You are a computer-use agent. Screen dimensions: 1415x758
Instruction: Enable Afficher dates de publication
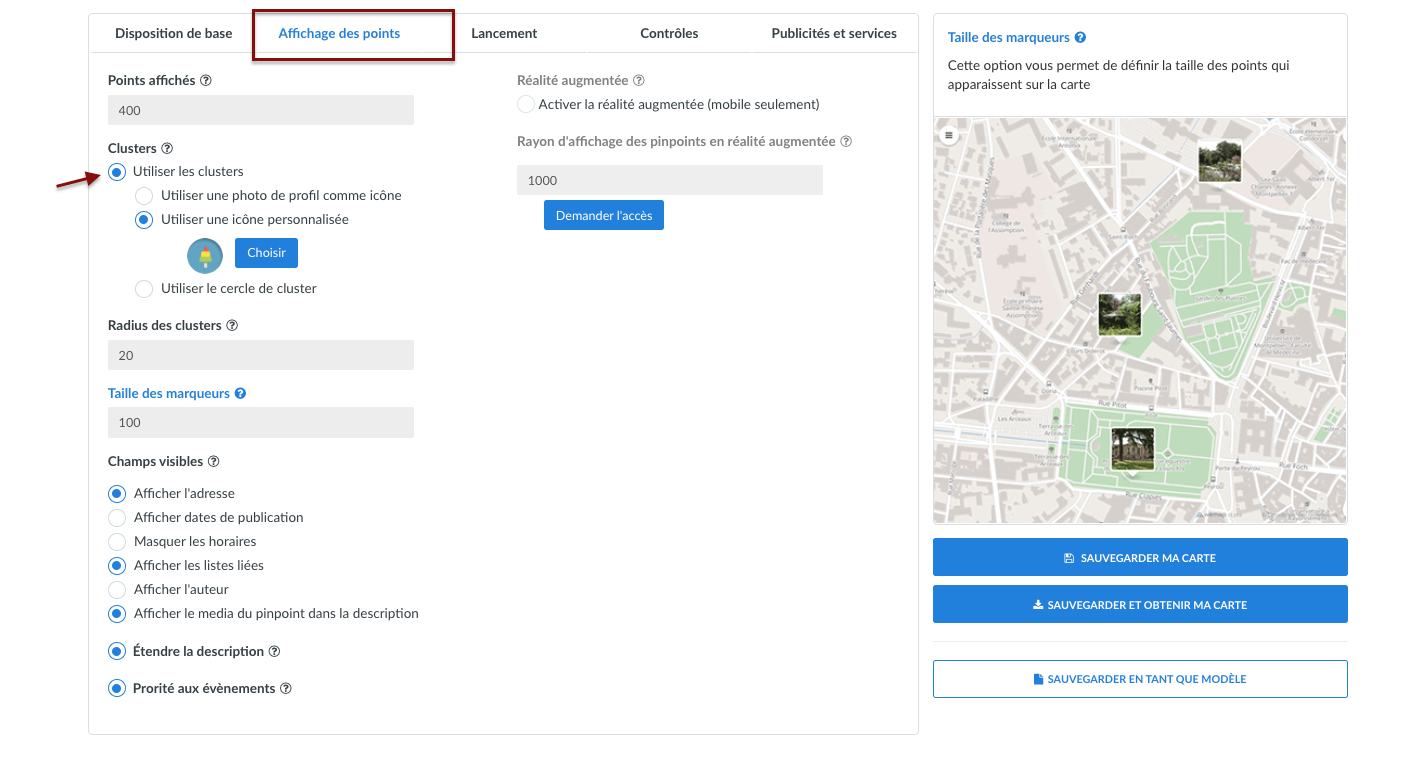[x=117, y=518]
